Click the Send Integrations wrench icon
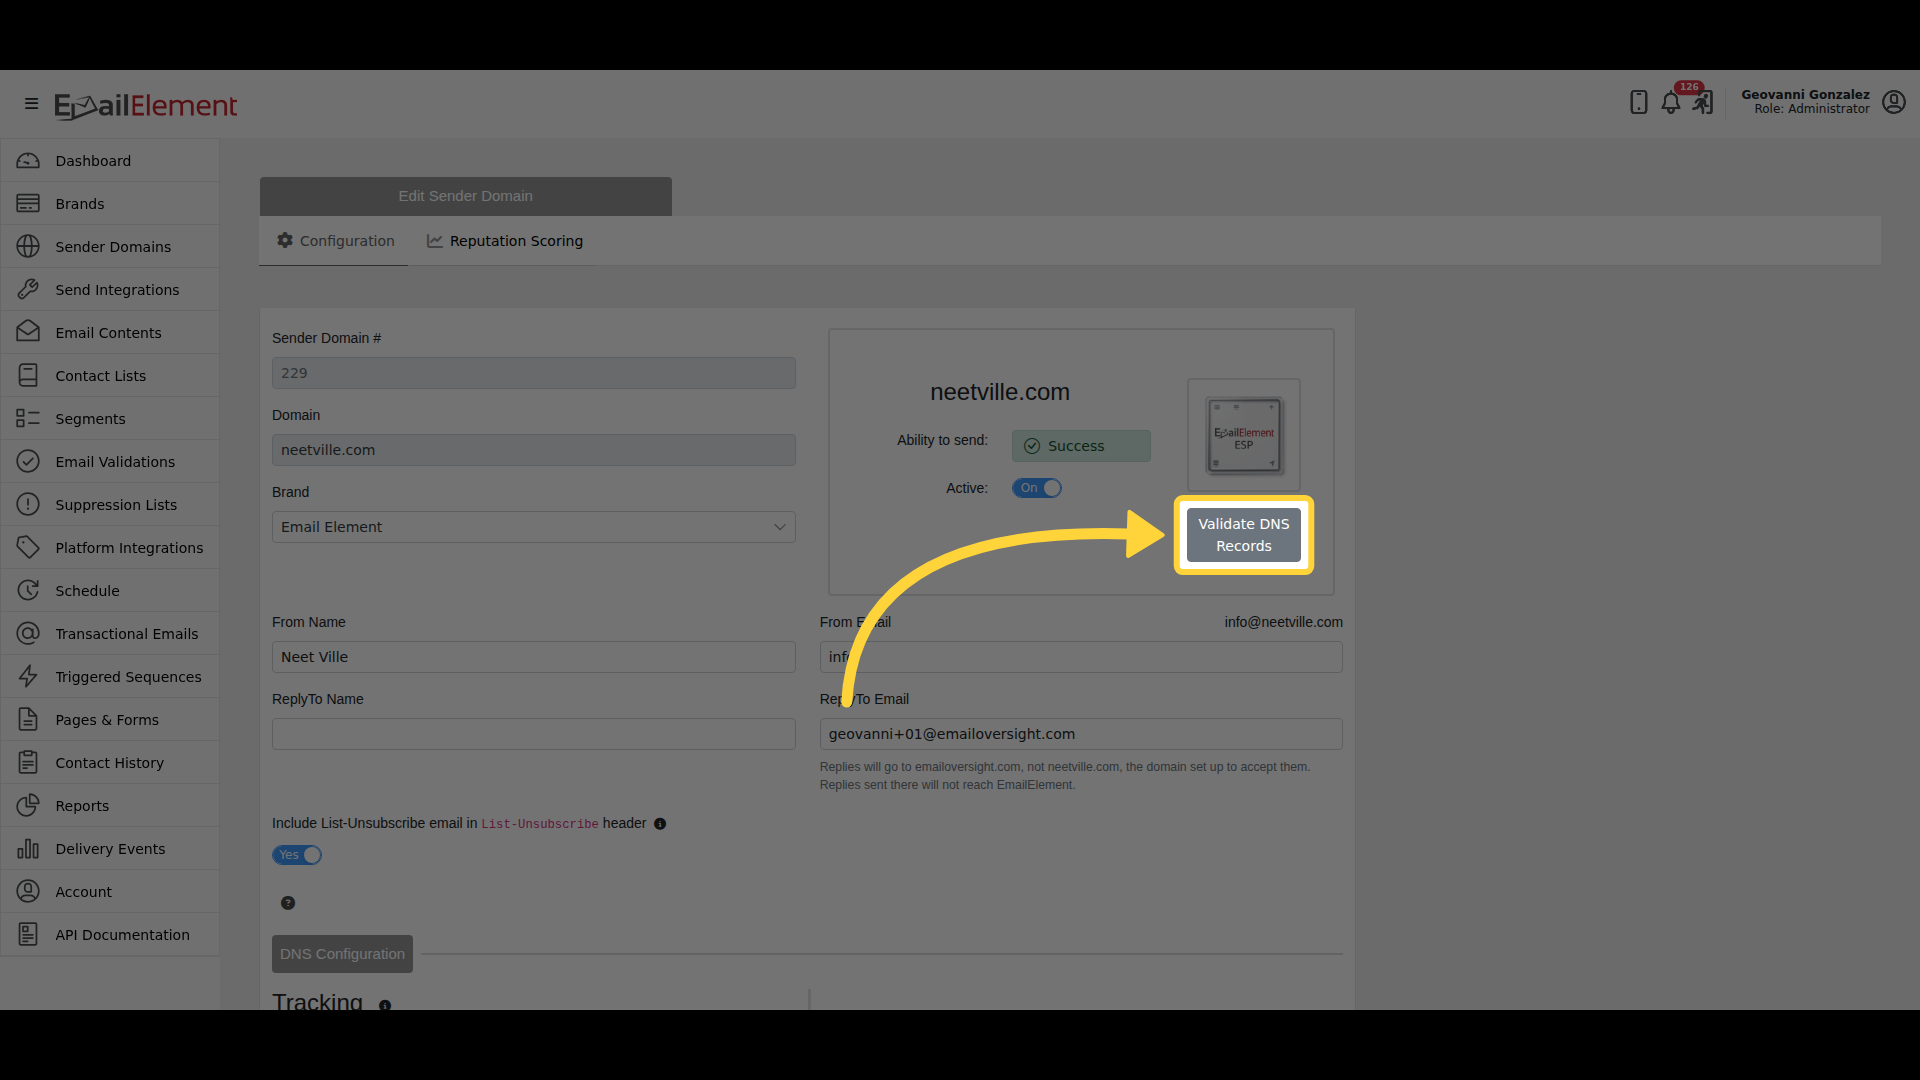Screen dimensions: 1920x1080 (x=28, y=290)
